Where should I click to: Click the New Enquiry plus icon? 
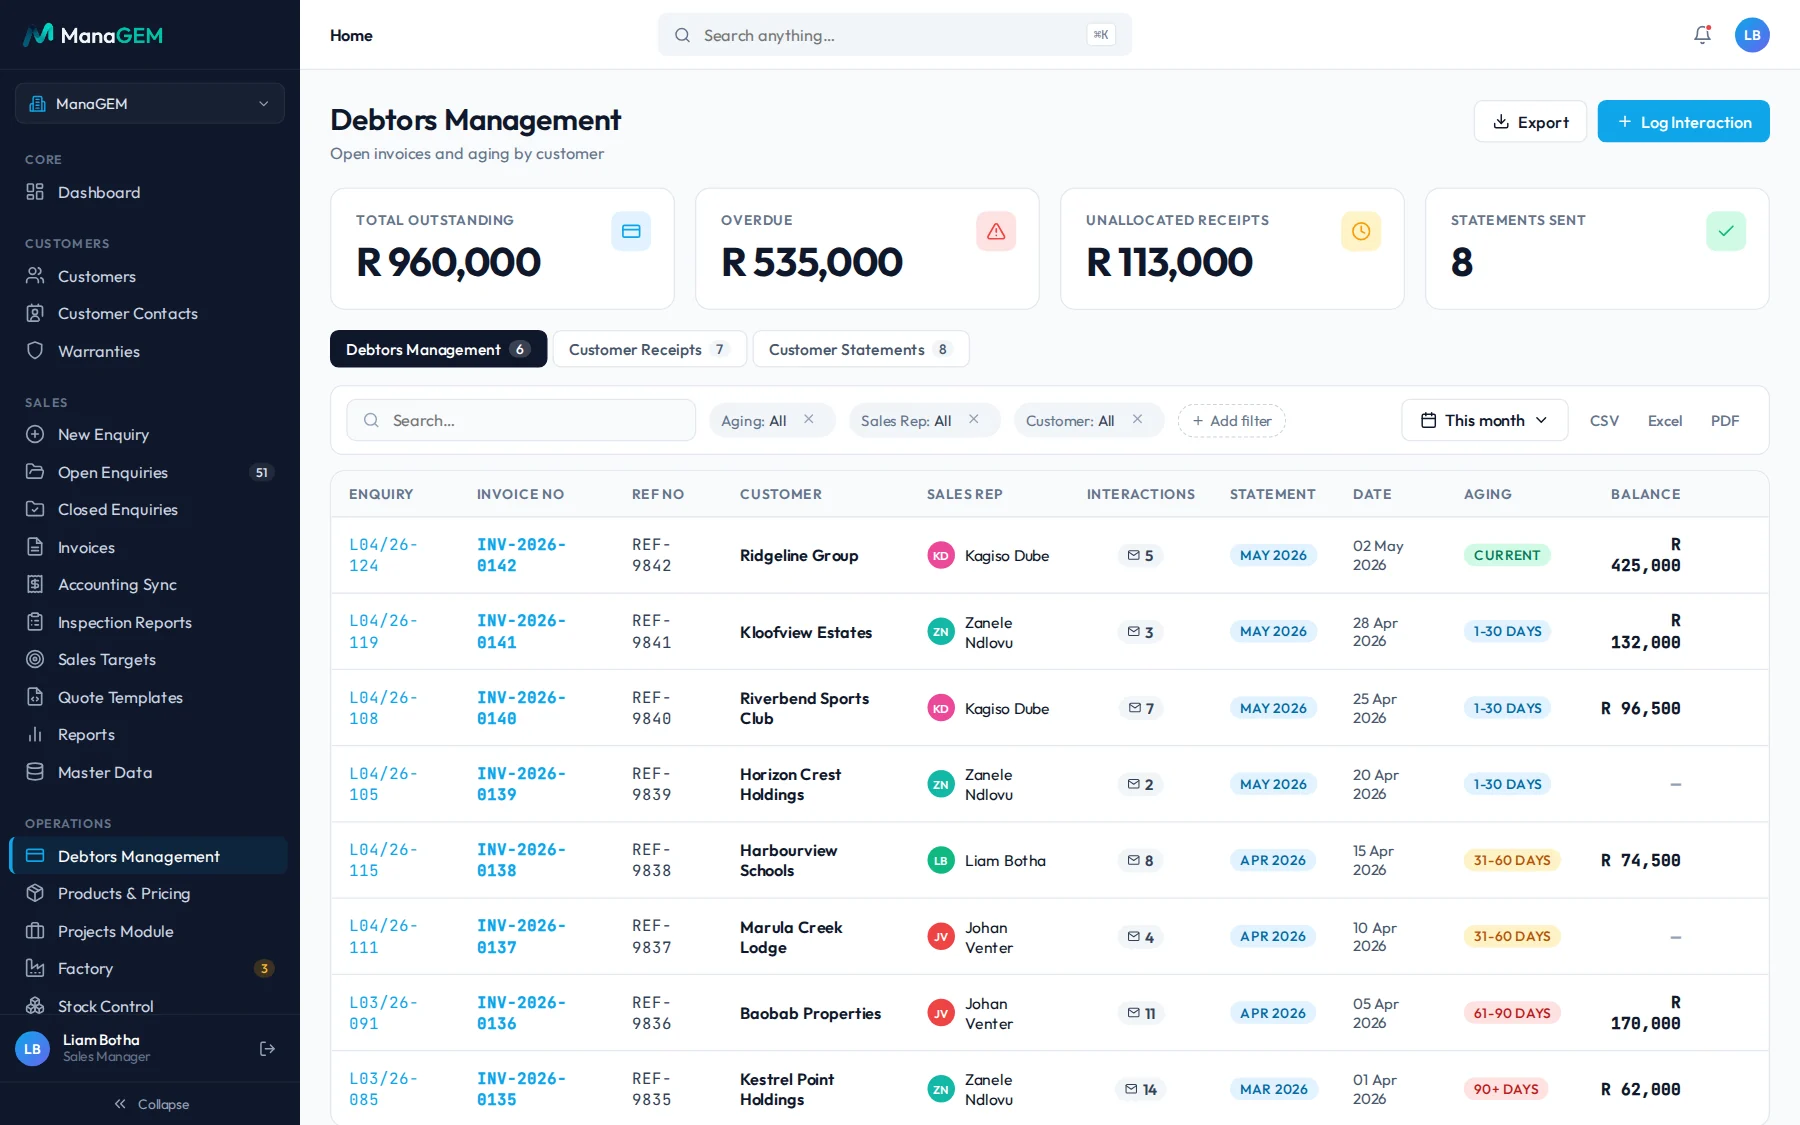pos(35,434)
